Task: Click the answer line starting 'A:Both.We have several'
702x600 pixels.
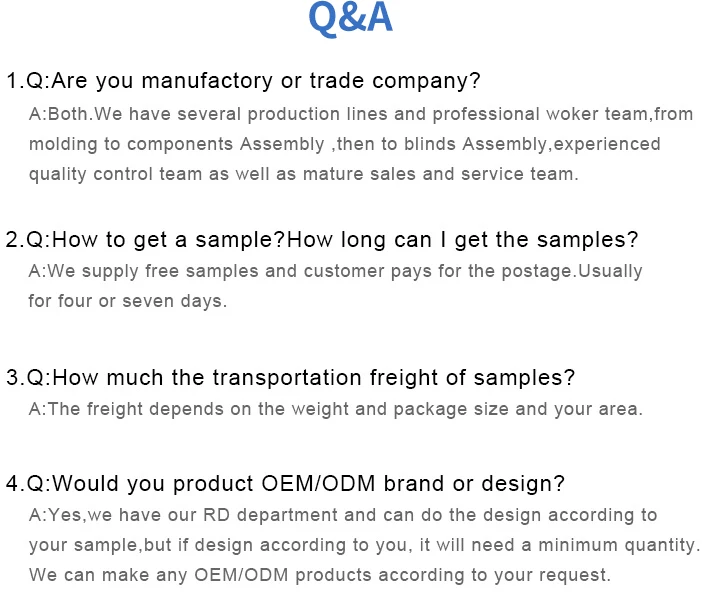Action: tap(361, 114)
